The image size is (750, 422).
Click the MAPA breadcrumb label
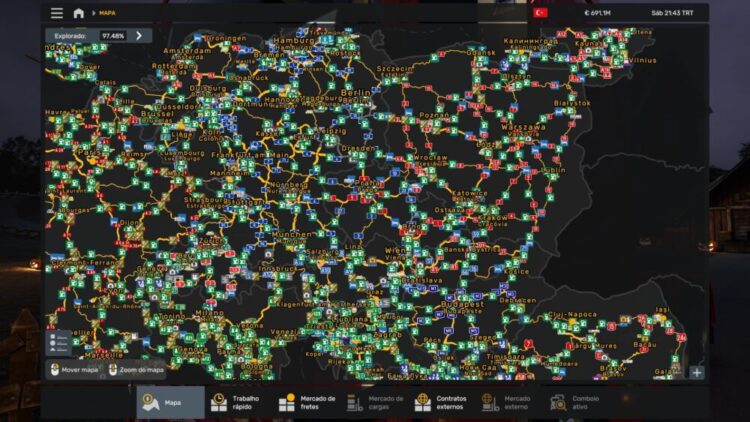(x=107, y=13)
